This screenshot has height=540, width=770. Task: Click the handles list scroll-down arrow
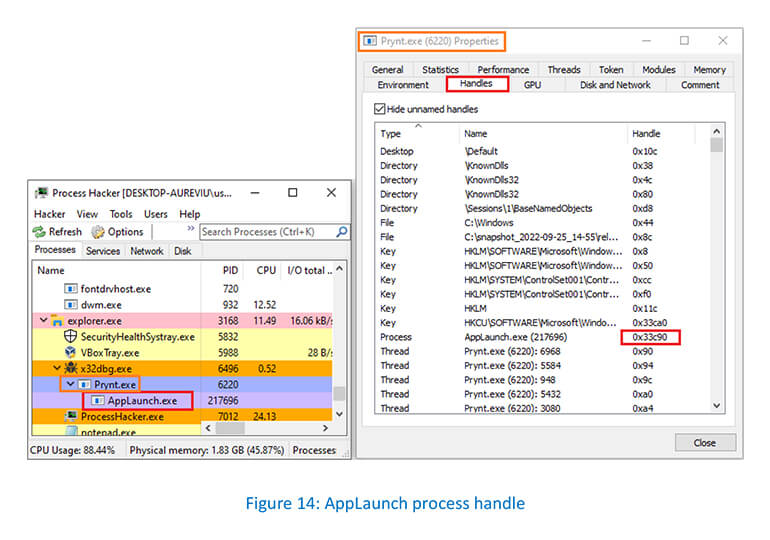point(716,405)
